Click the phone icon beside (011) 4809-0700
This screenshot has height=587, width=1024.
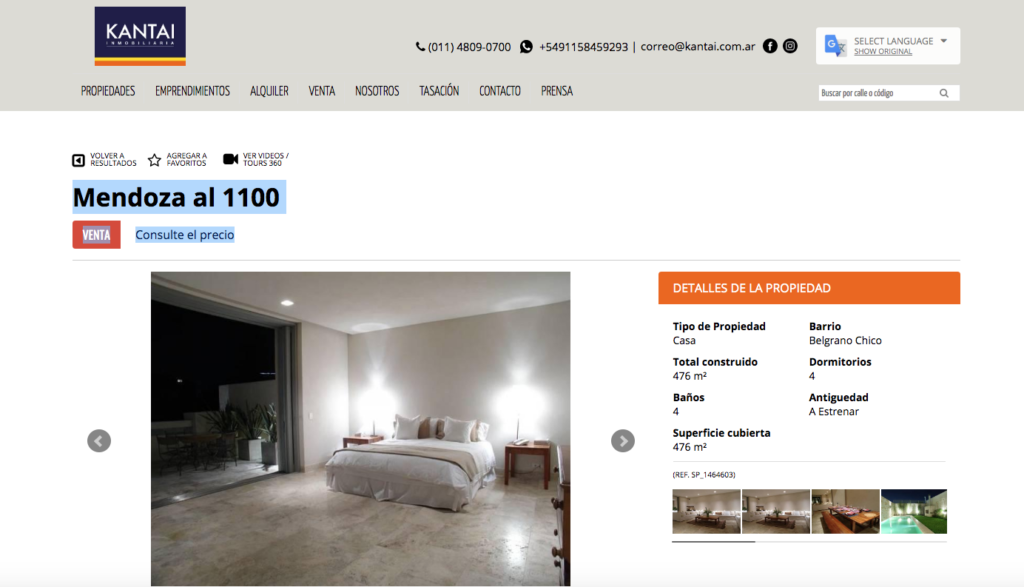tap(420, 47)
